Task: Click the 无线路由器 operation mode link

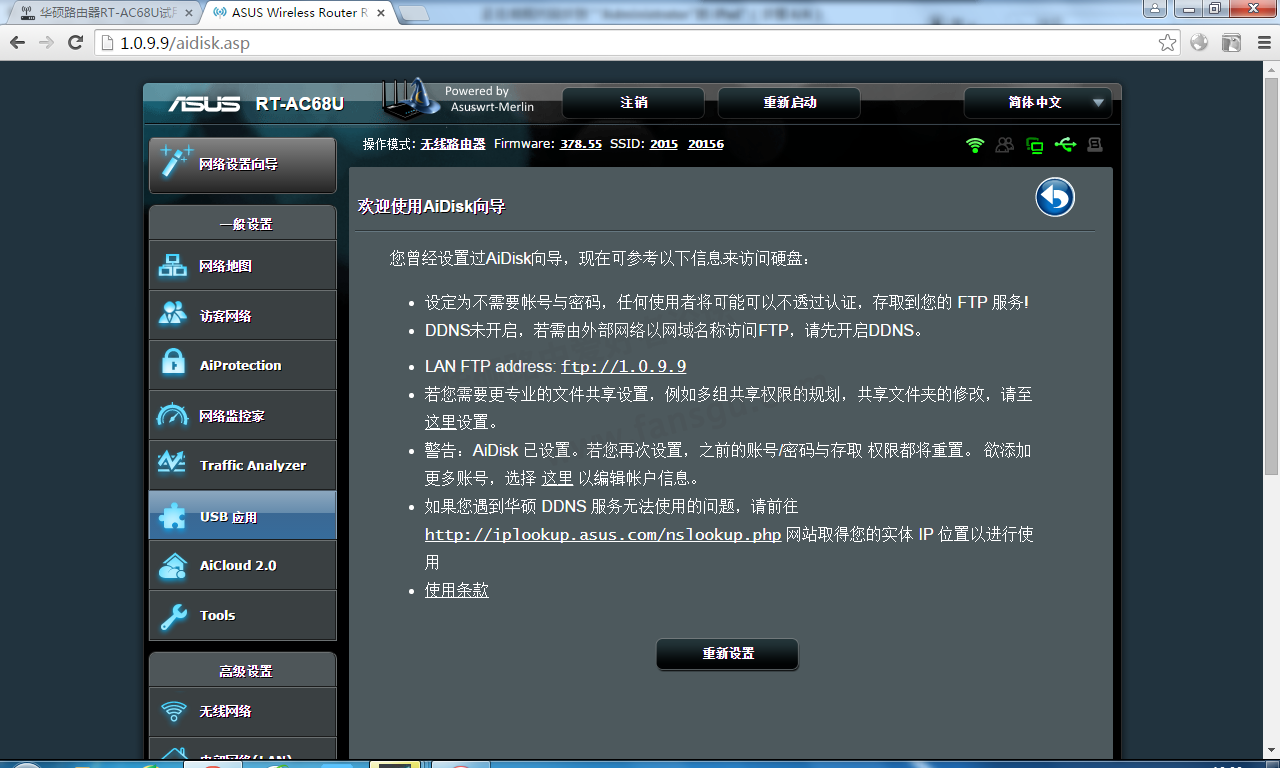Action: click(453, 144)
